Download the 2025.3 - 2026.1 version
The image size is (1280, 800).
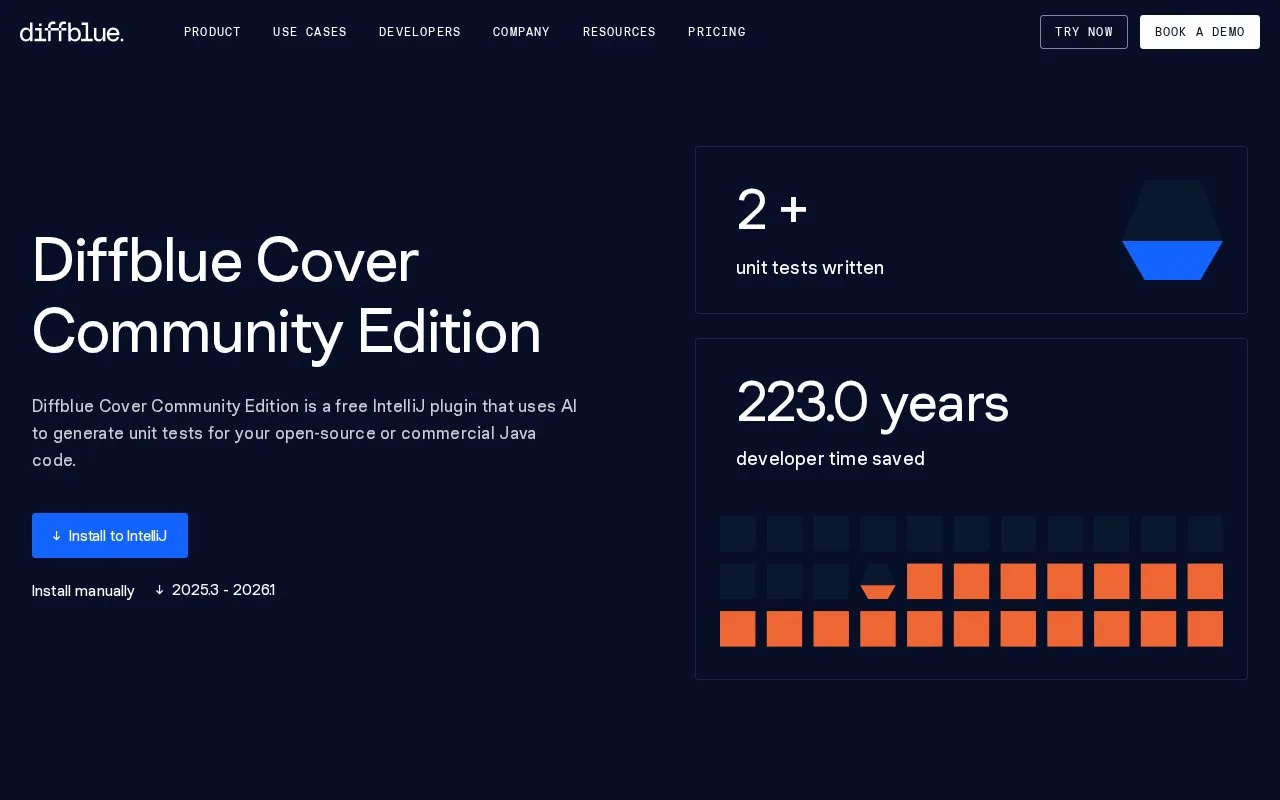click(215, 590)
